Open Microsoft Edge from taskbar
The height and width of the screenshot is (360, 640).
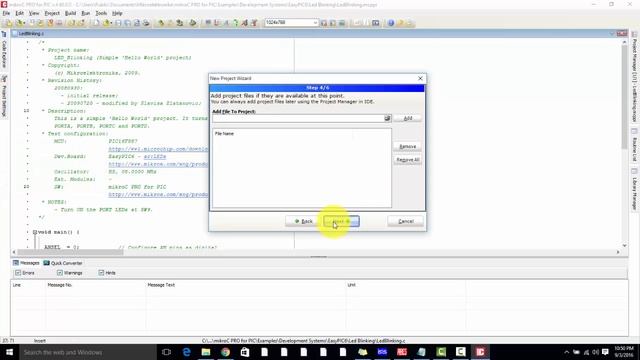pyautogui.click(x=186, y=352)
